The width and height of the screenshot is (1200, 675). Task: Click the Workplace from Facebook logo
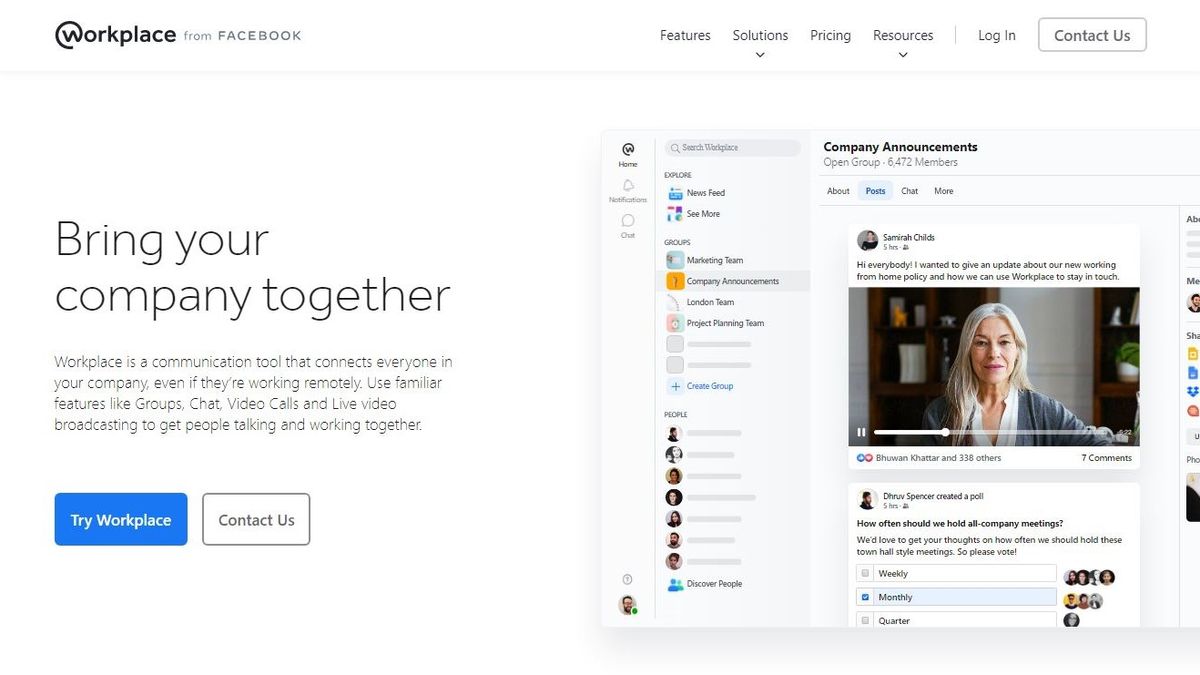pos(177,34)
